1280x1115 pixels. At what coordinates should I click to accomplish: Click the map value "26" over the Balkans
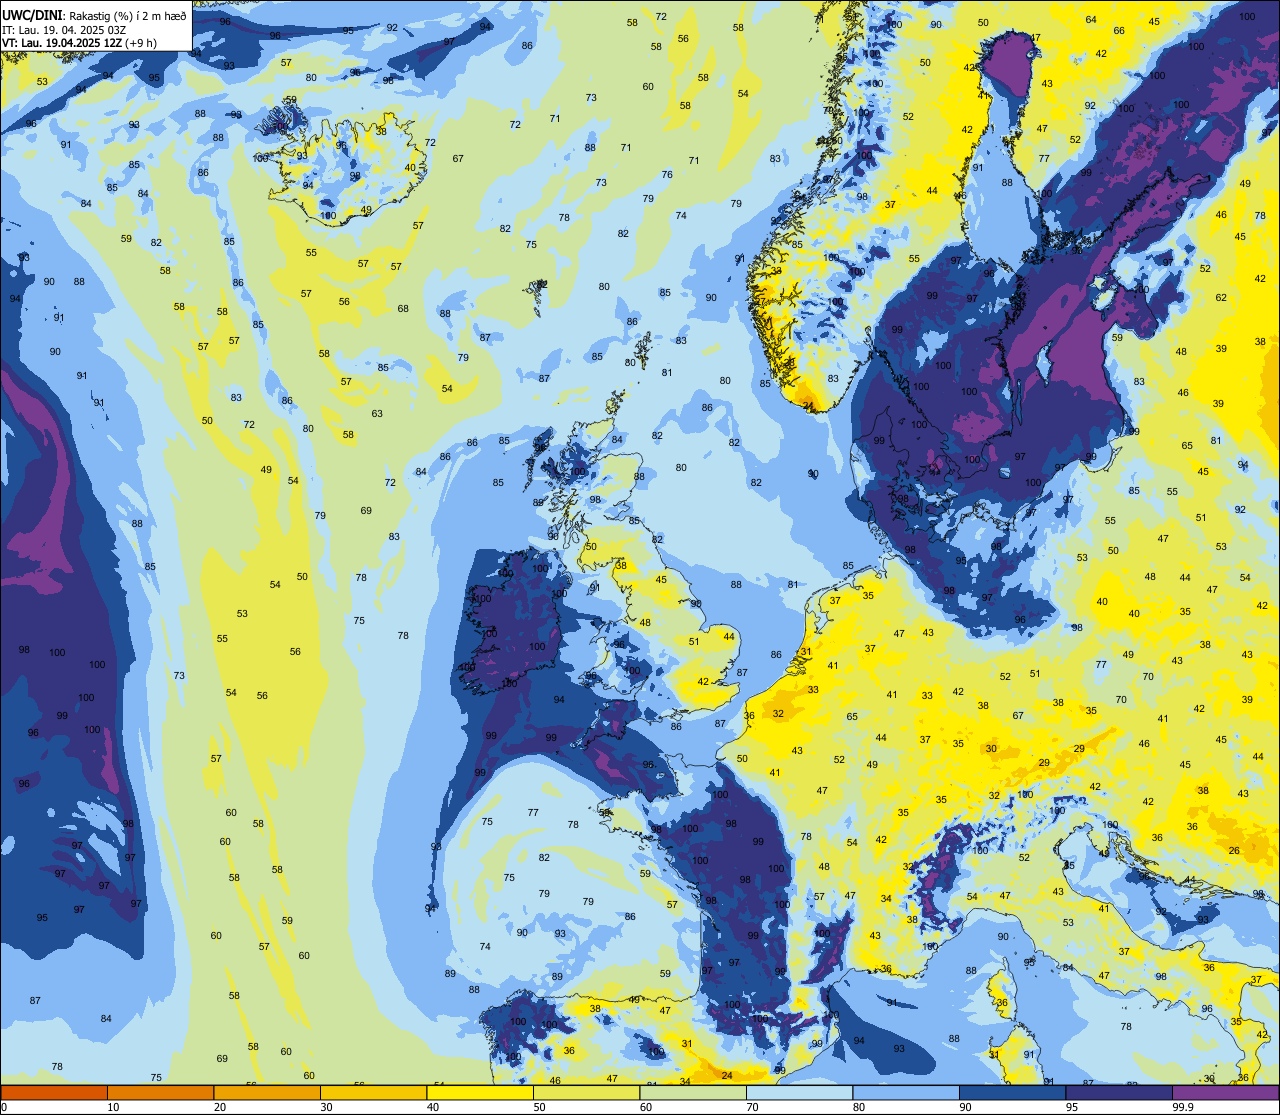click(x=1234, y=851)
